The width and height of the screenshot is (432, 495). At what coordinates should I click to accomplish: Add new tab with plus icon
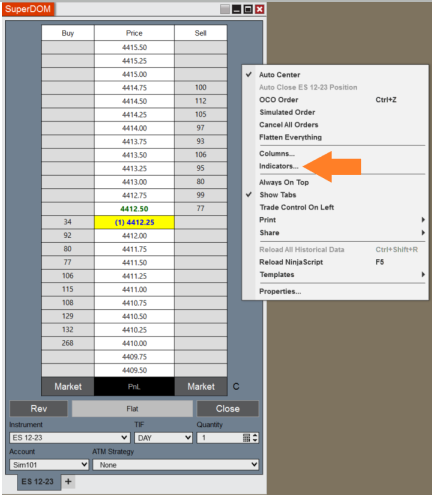pos(68,481)
